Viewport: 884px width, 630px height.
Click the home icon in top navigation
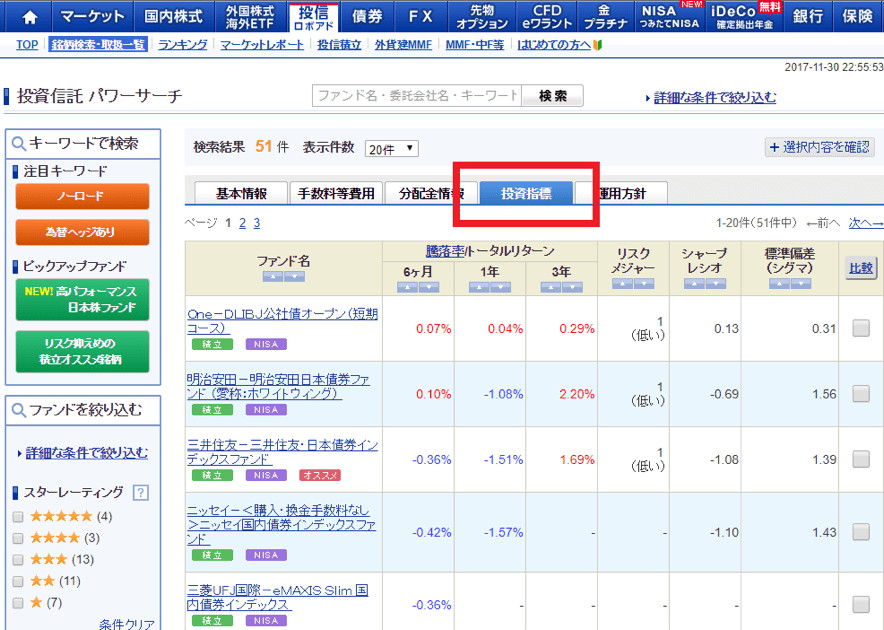[30, 17]
